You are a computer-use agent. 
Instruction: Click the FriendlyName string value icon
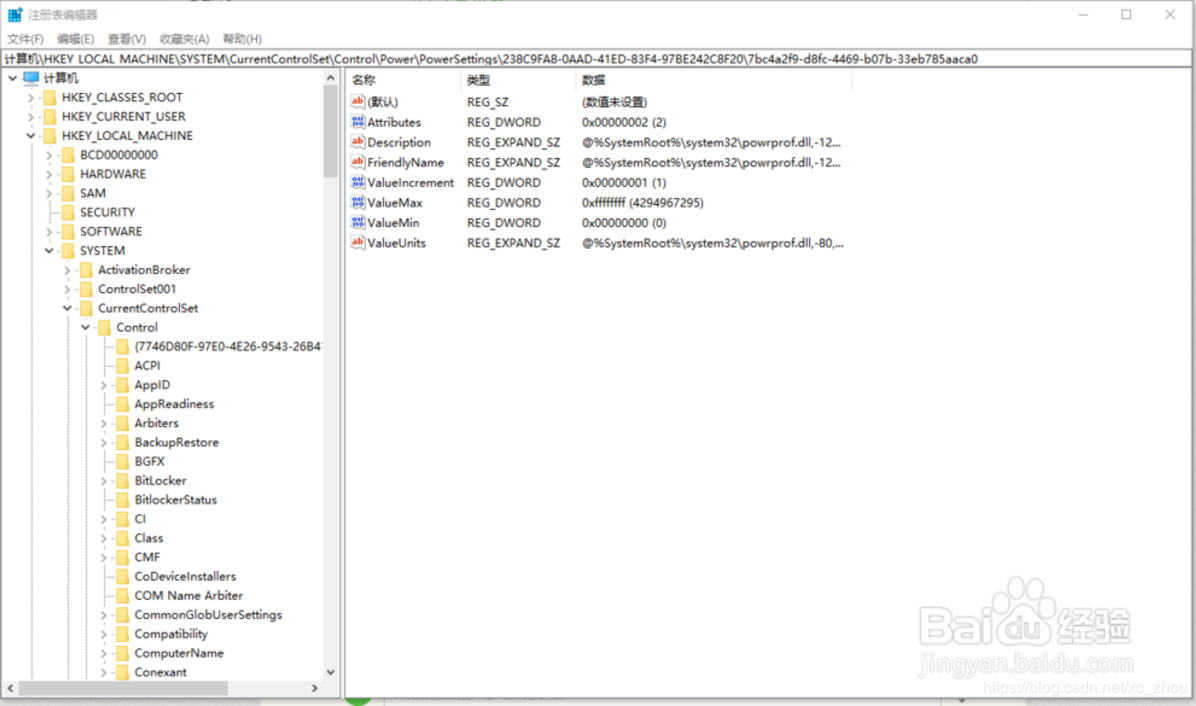point(358,162)
